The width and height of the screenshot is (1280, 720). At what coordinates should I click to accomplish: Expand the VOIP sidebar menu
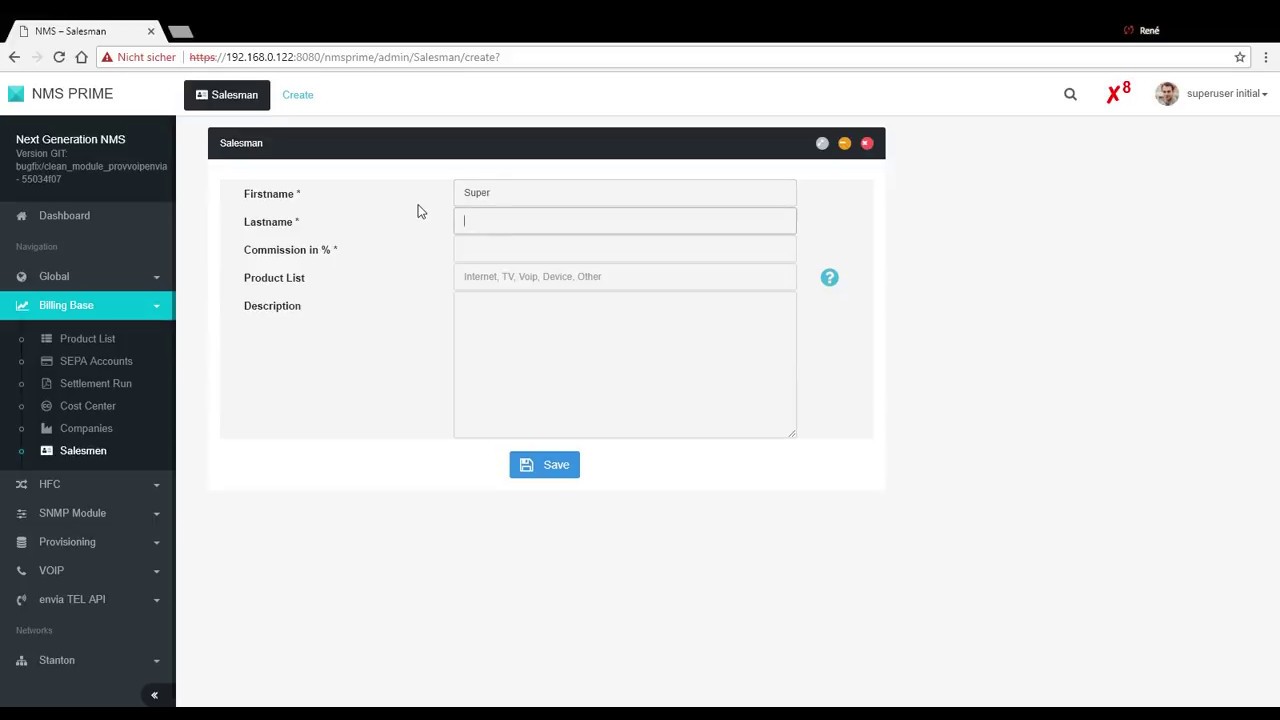[87, 571]
